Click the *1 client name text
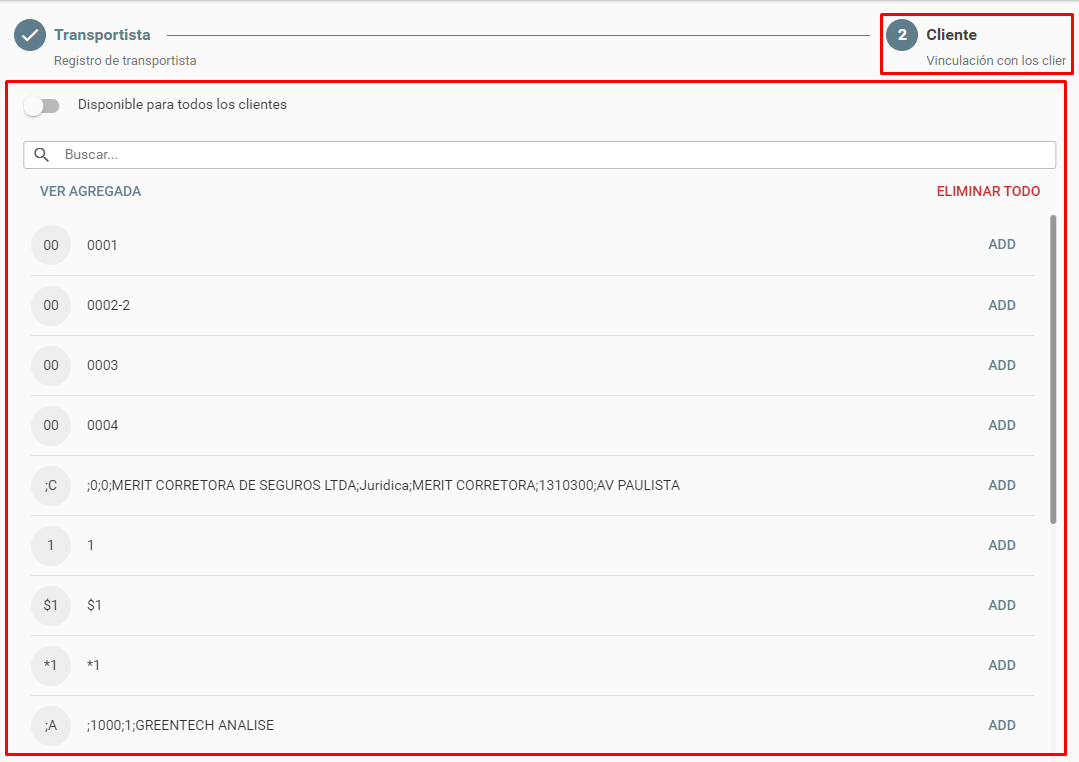Image resolution: width=1079 pixels, height=762 pixels. pyautogui.click(x=93, y=665)
